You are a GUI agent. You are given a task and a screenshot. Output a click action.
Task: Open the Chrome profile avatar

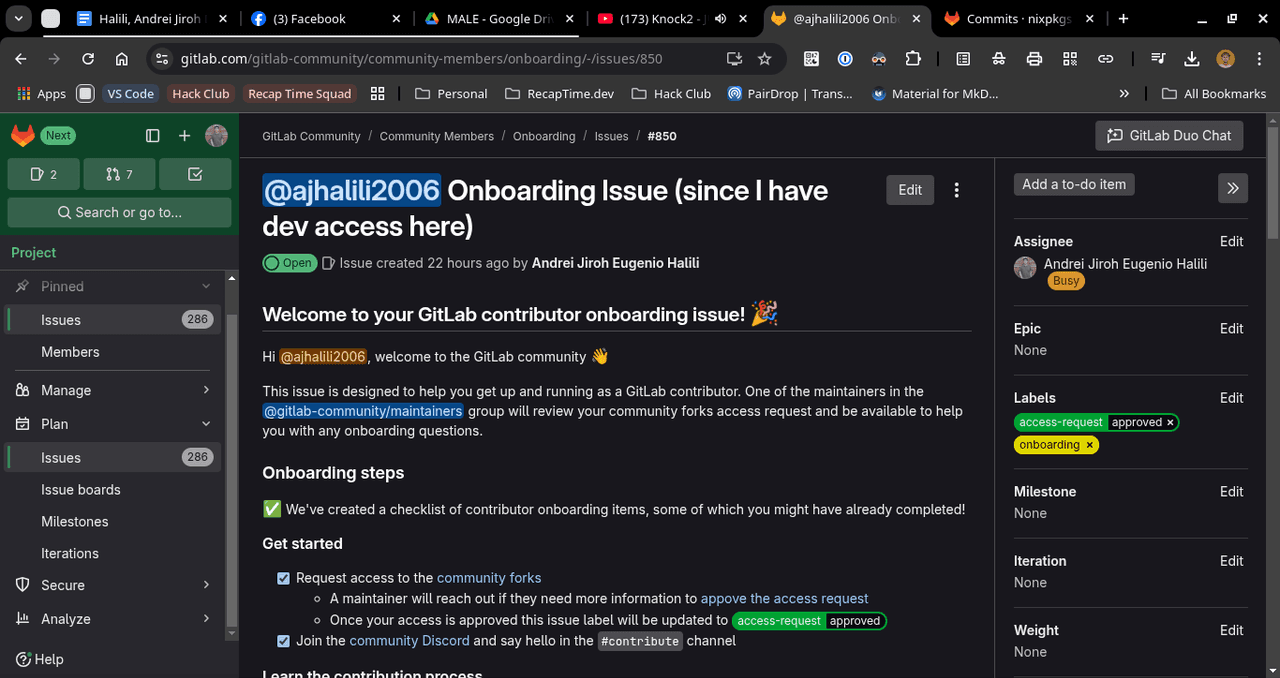click(x=1225, y=59)
